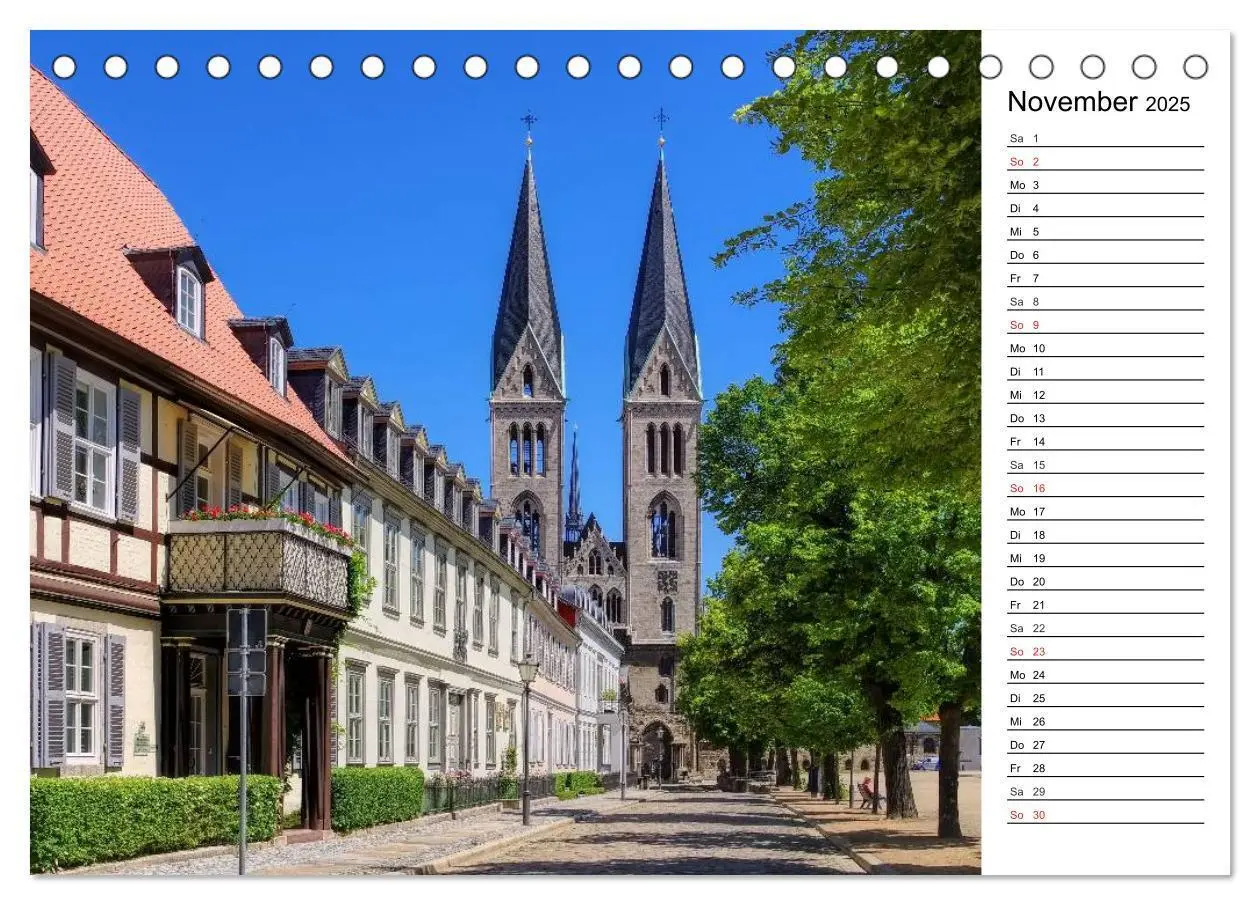
Task: Click the "November 2025" calendar heading
Action: point(1098,102)
